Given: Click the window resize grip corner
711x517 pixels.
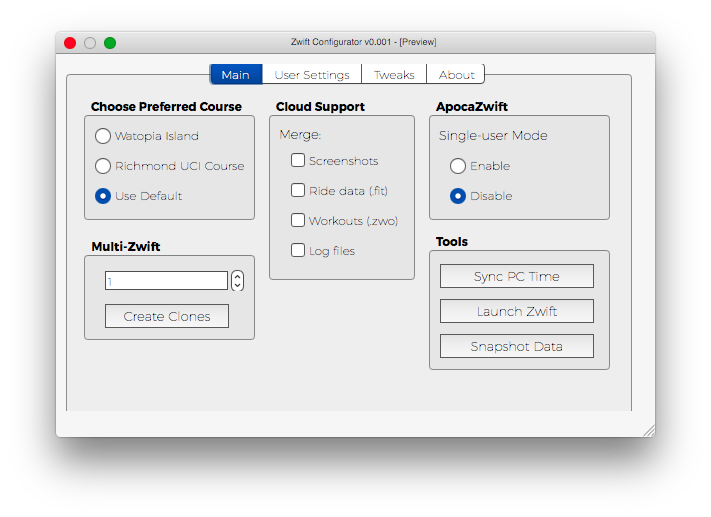Looking at the screenshot, I should tap(649, 431).
